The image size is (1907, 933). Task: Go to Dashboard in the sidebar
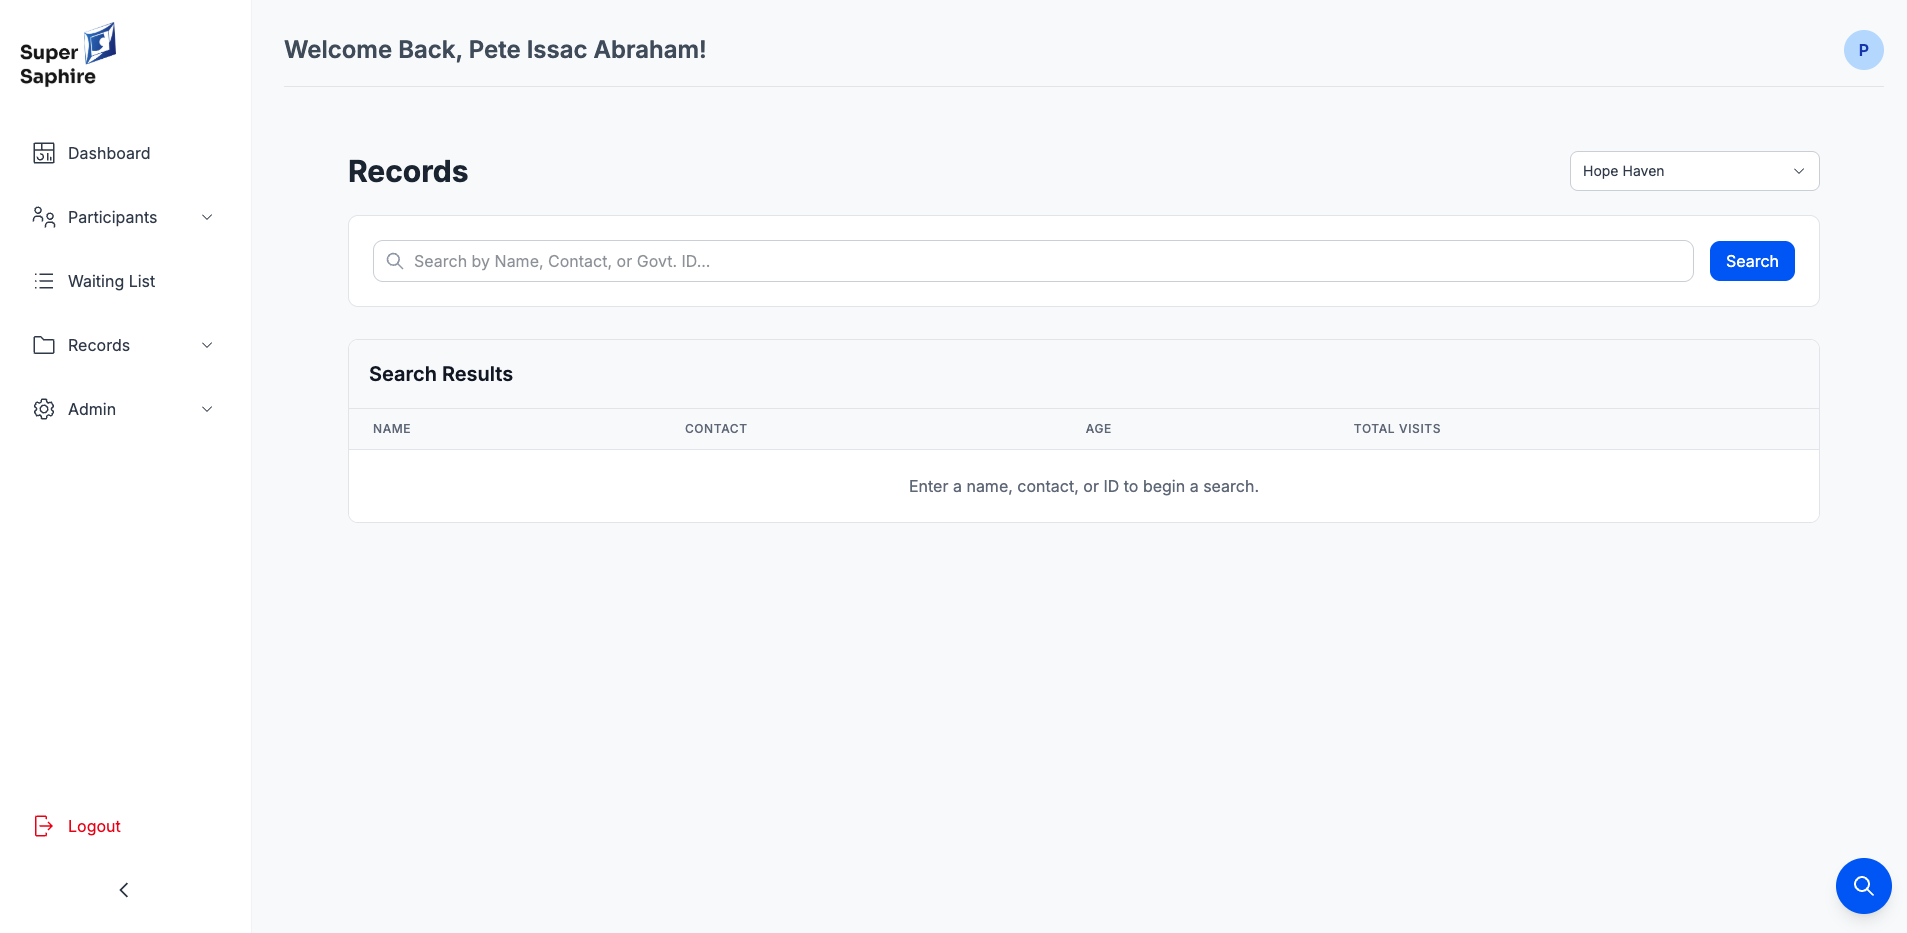(109, 153)
